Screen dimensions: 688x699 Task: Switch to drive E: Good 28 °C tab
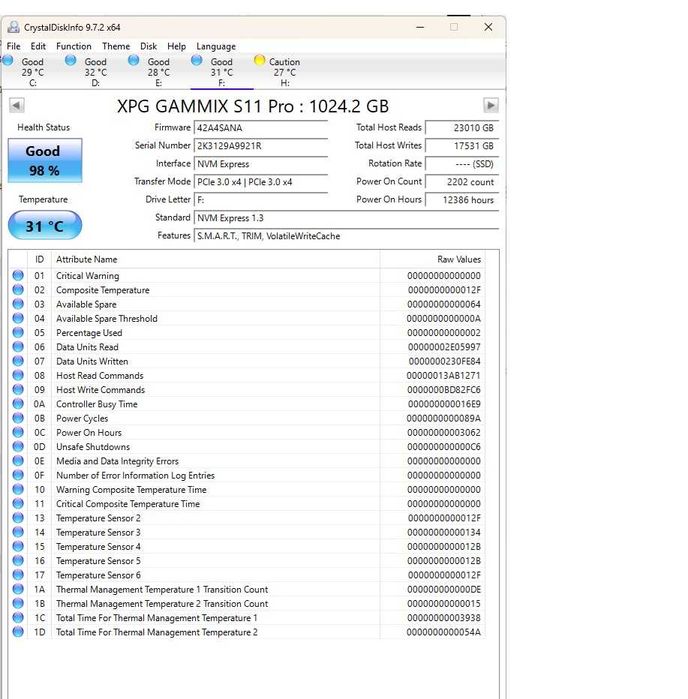[157, 72]
